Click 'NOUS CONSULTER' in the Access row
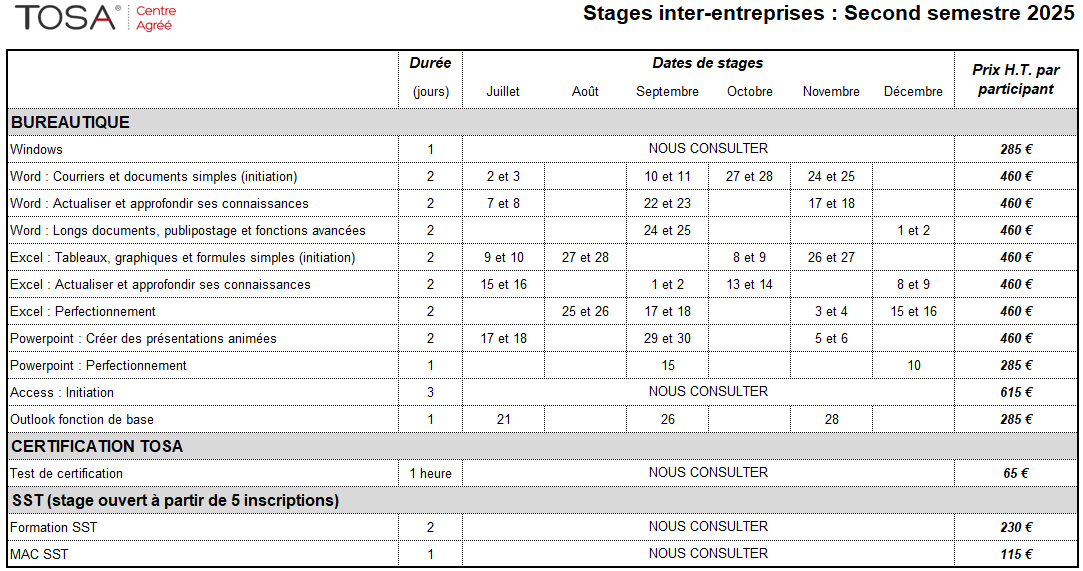This screenshot has height=571, width=1083. [708, 391]
